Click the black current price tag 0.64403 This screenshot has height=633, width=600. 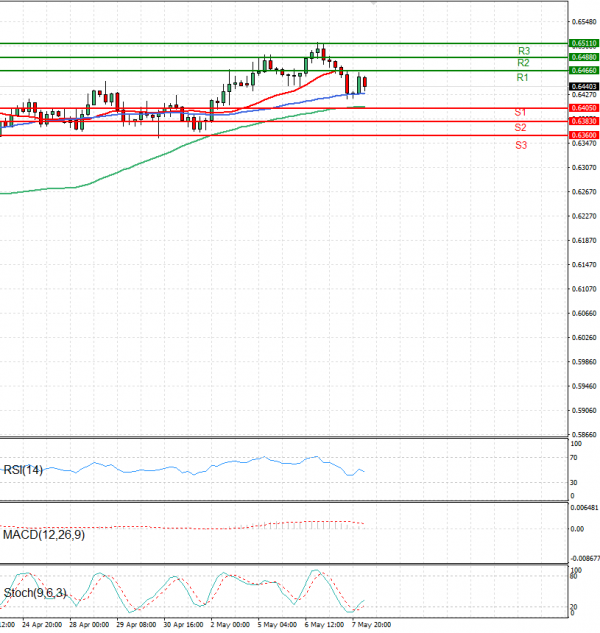[x=584, y=86]
